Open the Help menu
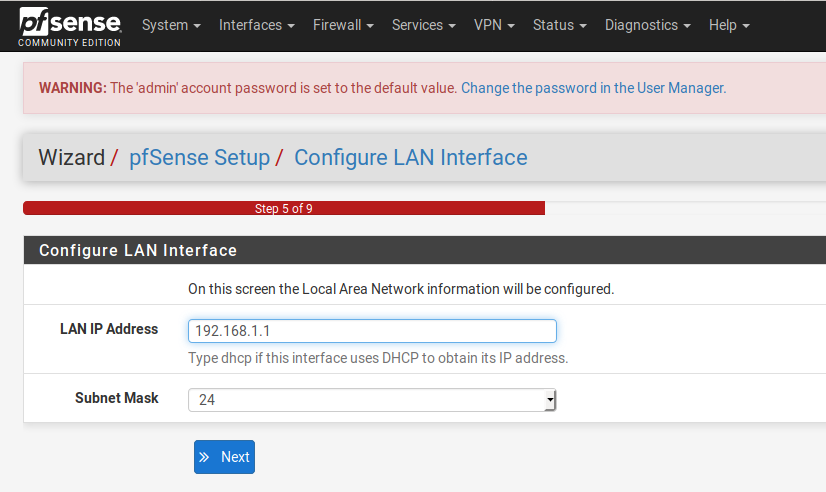This screenshot has width=826, height=492. [729, 25]
